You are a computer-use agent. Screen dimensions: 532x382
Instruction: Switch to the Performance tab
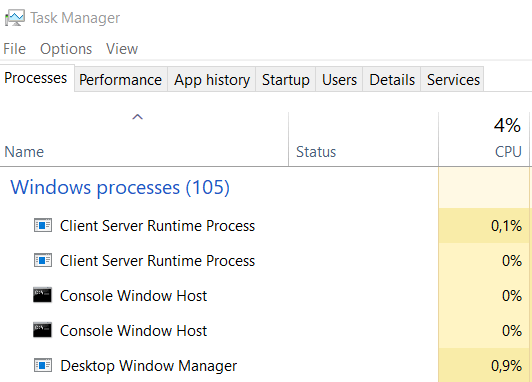coord(120,79)
